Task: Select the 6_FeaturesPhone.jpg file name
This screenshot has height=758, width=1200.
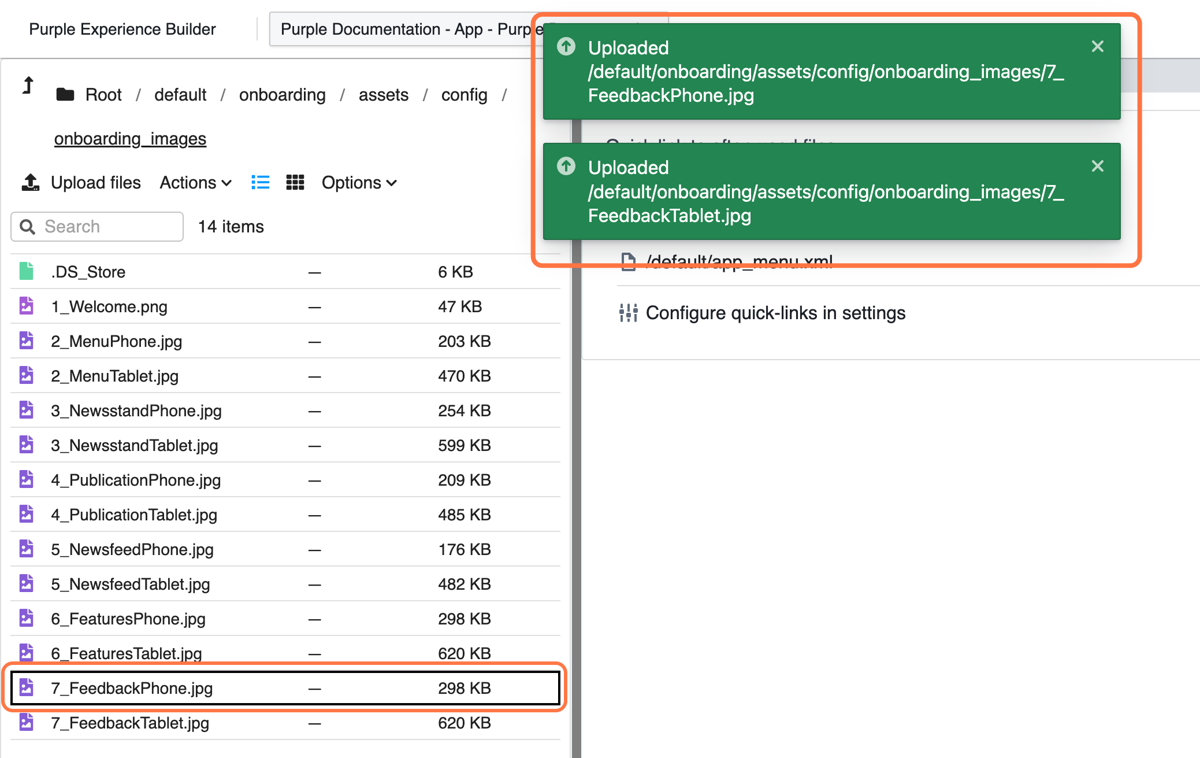Action: (x=128, y=618)
